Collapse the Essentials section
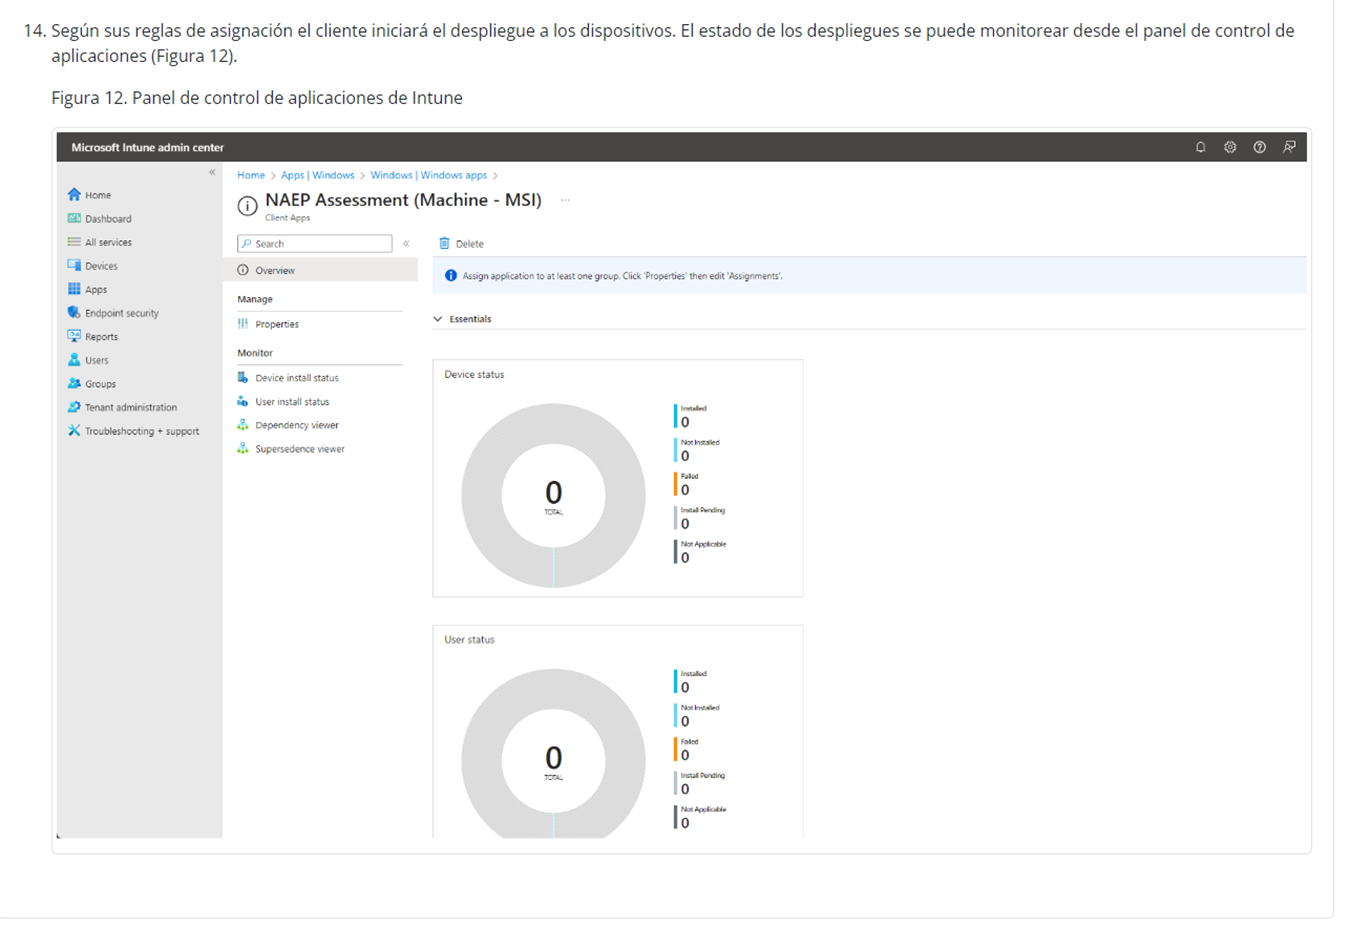 tap(438, 319)
